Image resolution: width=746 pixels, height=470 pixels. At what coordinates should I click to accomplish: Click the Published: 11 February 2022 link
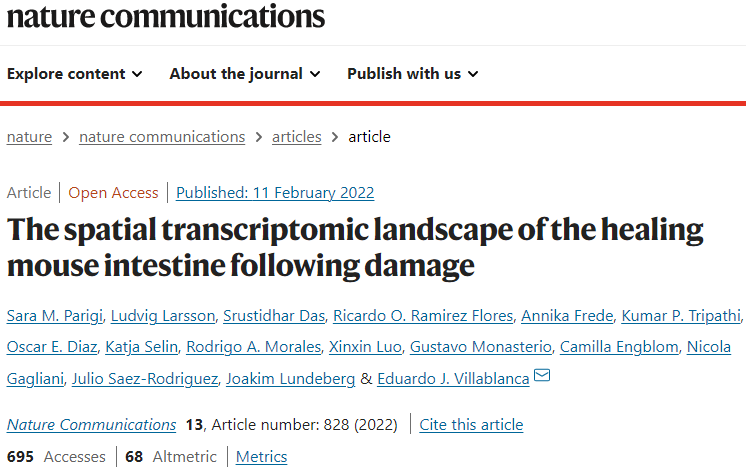pos(275,193)
